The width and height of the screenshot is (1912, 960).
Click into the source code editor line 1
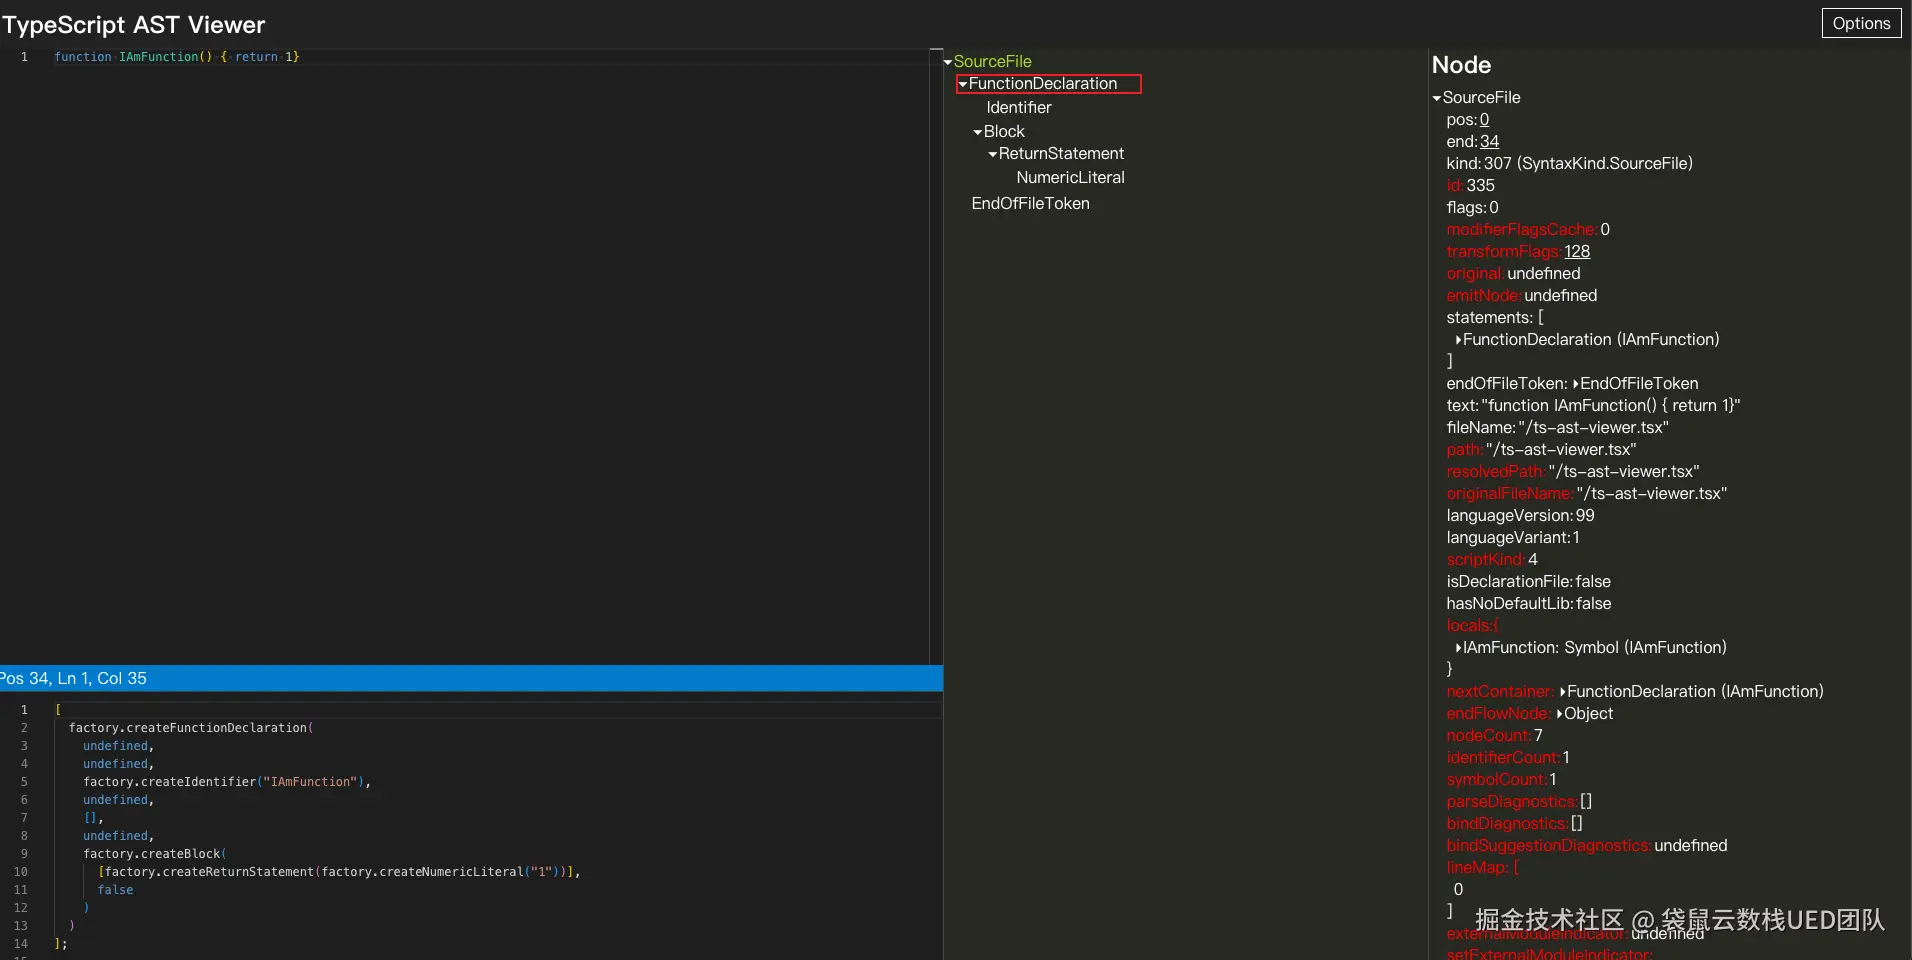coord(490,57)
